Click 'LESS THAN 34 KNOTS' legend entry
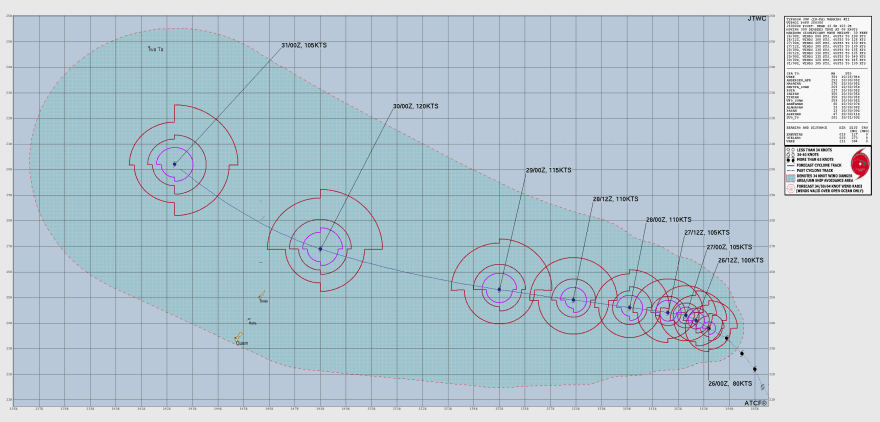 814,150
